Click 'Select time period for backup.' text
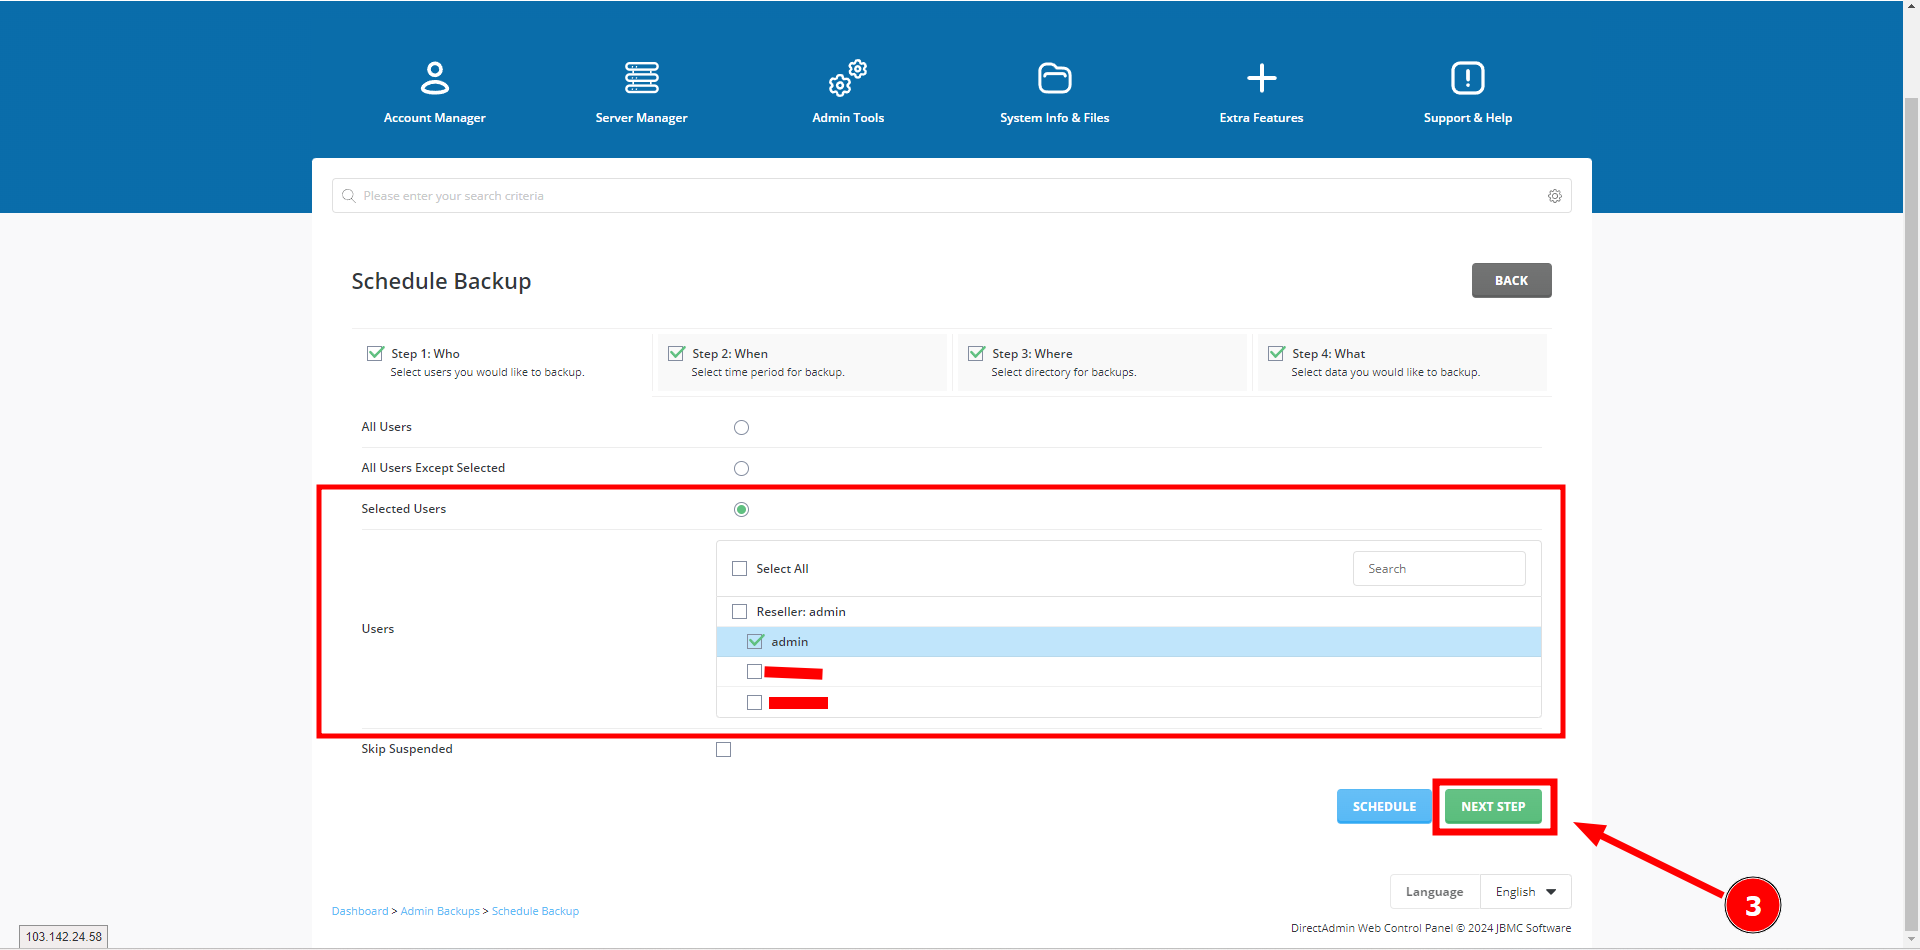The width and height of the screenshot is (1920, 950). point(768,372)
